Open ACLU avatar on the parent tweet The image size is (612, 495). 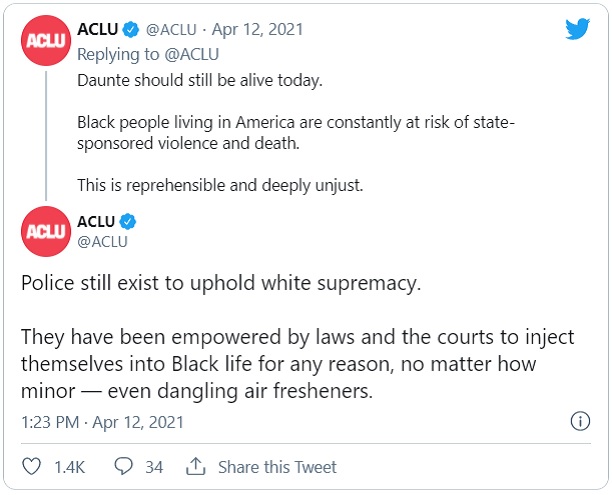coord(45,42)
